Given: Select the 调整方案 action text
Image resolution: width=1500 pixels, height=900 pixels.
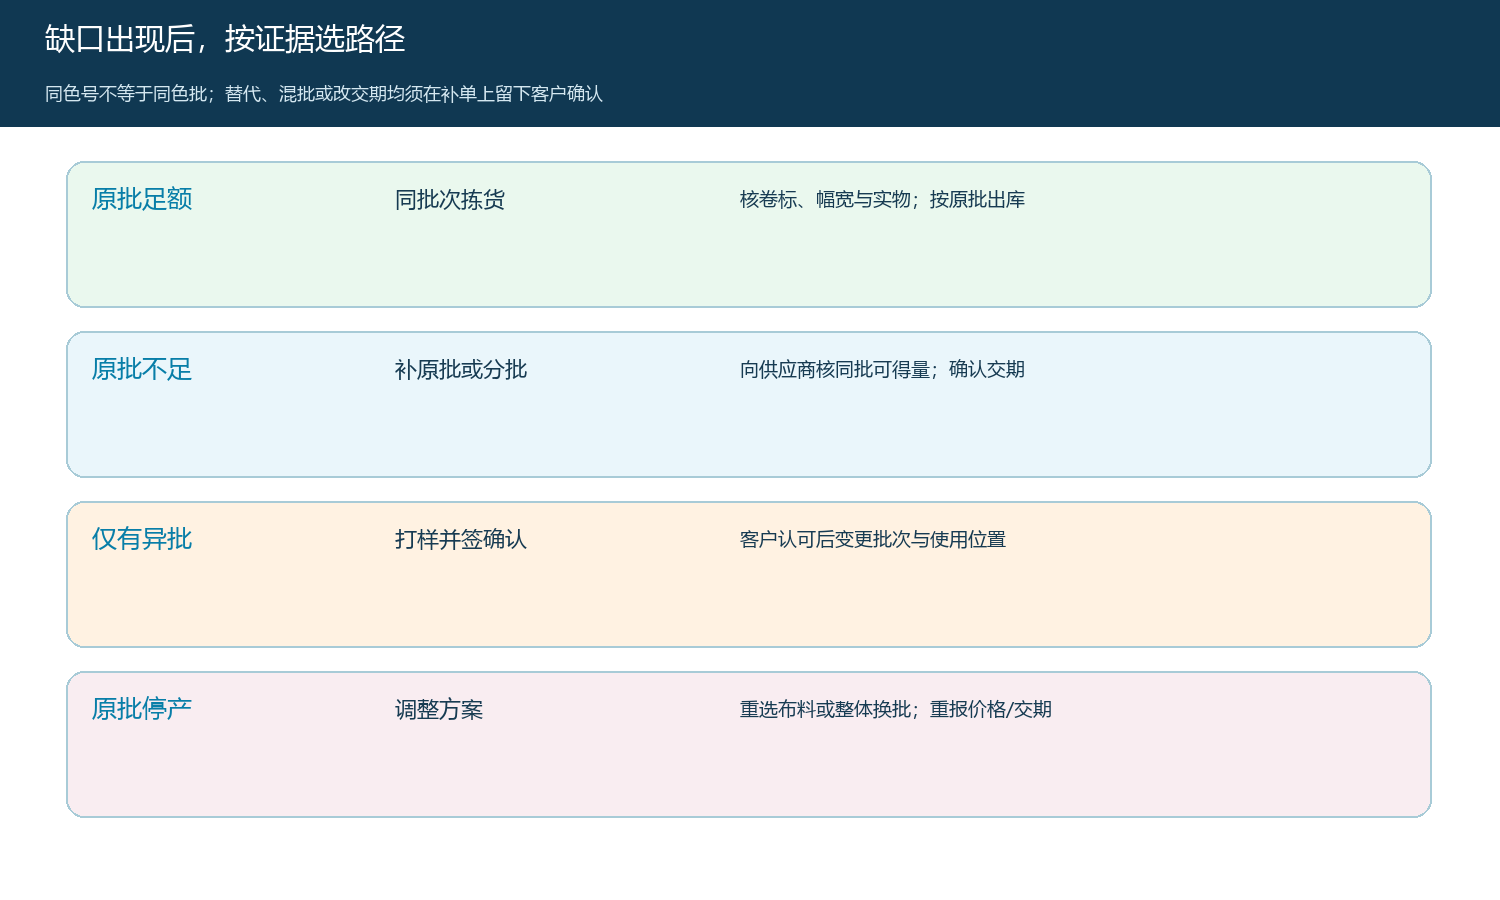Looking at the screenshot, I should 439,710.
